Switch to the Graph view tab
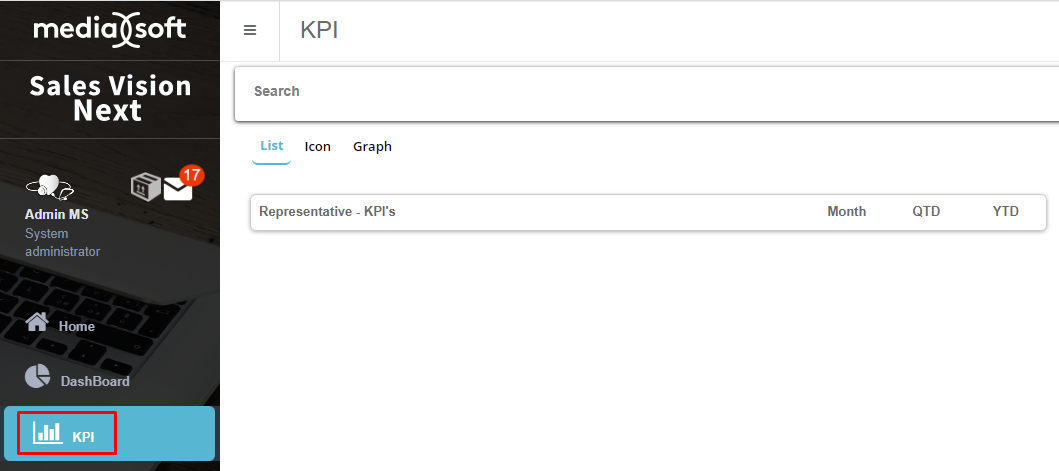Image resolution: width=1059 pixels, height=471 pixels. [372, 146]
